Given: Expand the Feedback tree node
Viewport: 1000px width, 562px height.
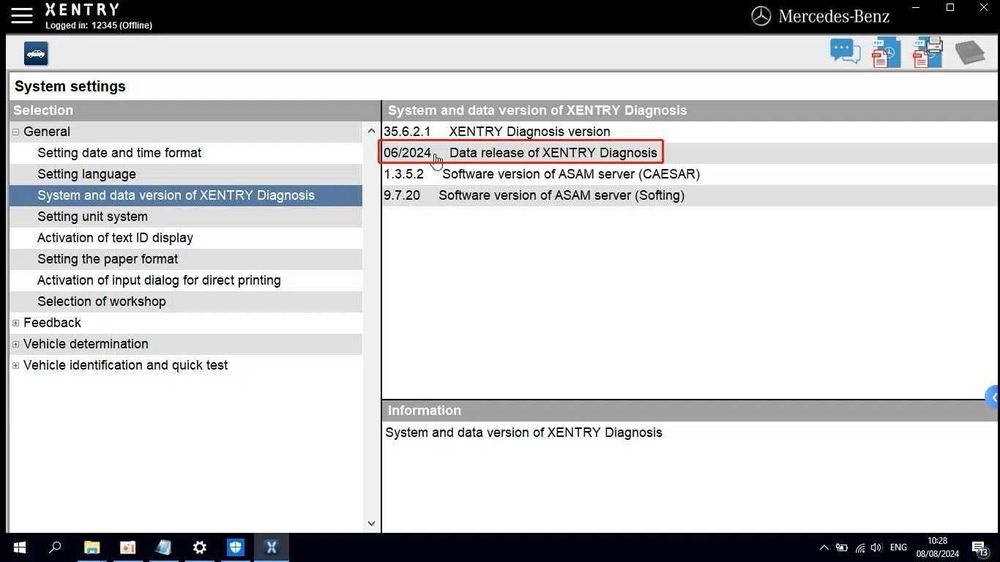Looking at the screenshot, I should coord(16,323).
